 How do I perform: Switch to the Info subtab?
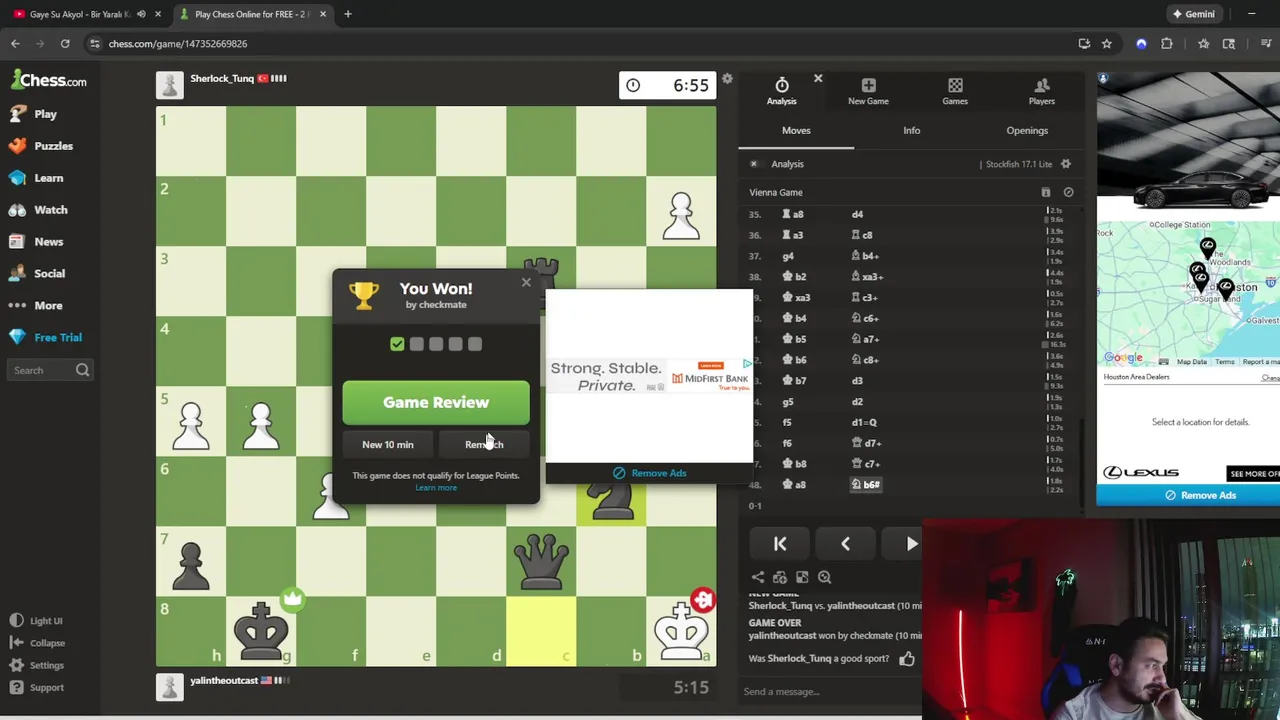[912, 130]
